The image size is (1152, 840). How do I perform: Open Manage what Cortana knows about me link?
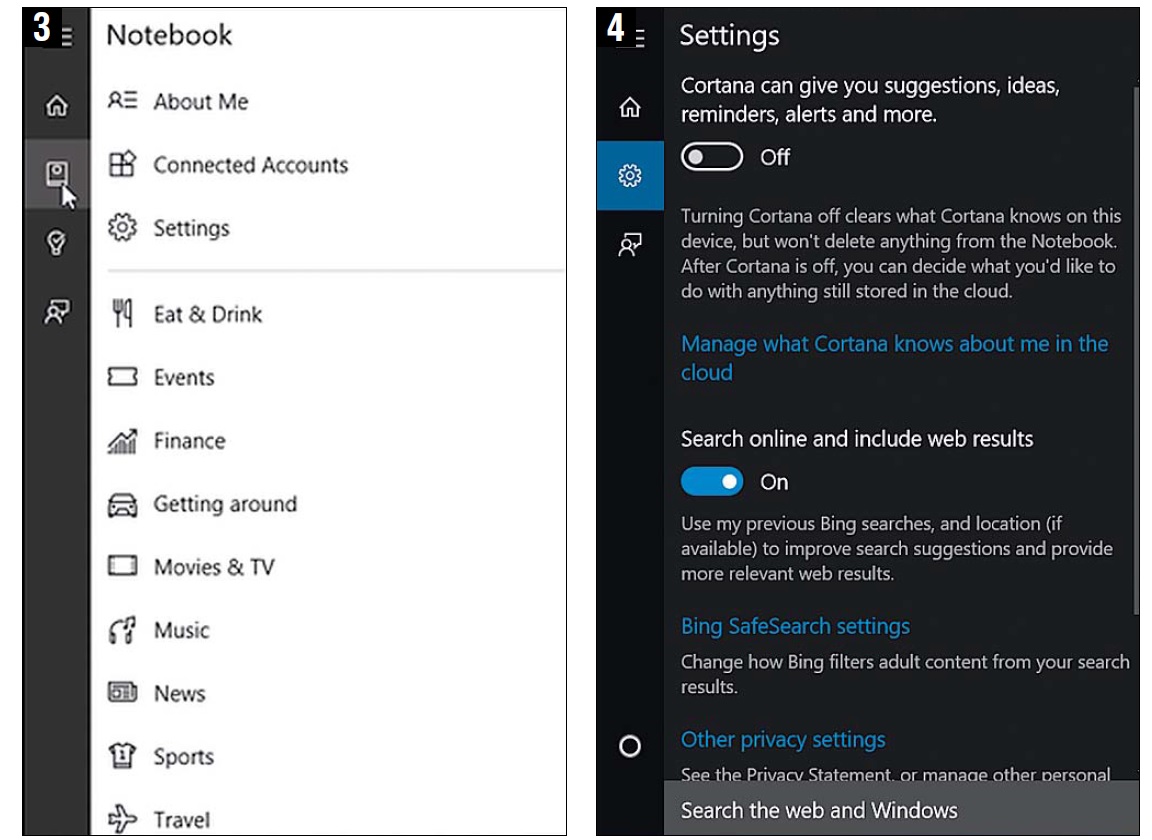point(894,358)
